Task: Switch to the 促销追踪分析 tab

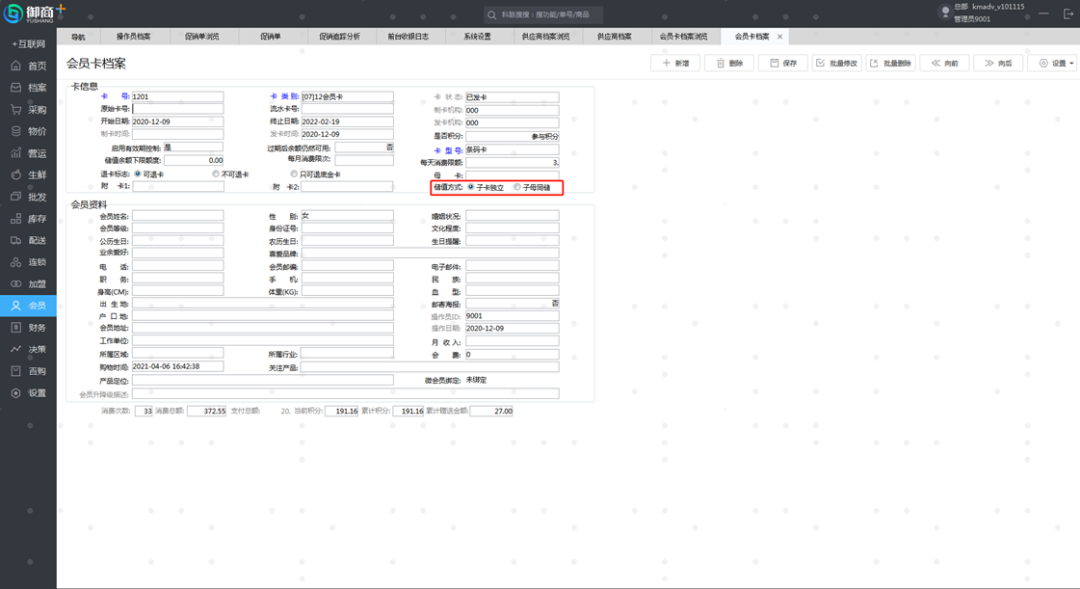Action: click(x=340, y=37)
